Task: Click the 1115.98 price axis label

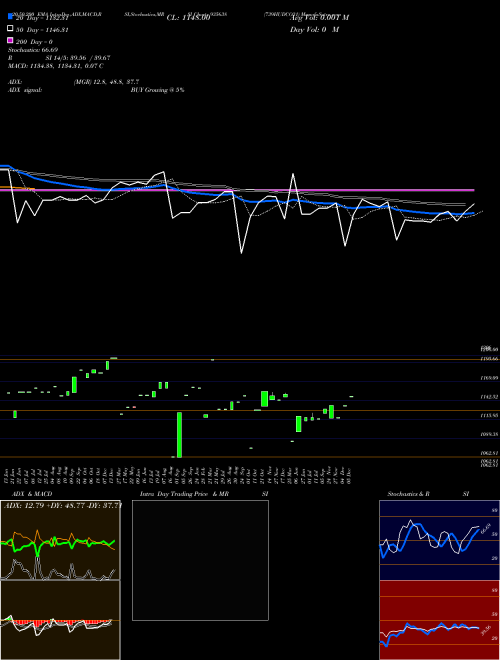Action: click(489, 415)
